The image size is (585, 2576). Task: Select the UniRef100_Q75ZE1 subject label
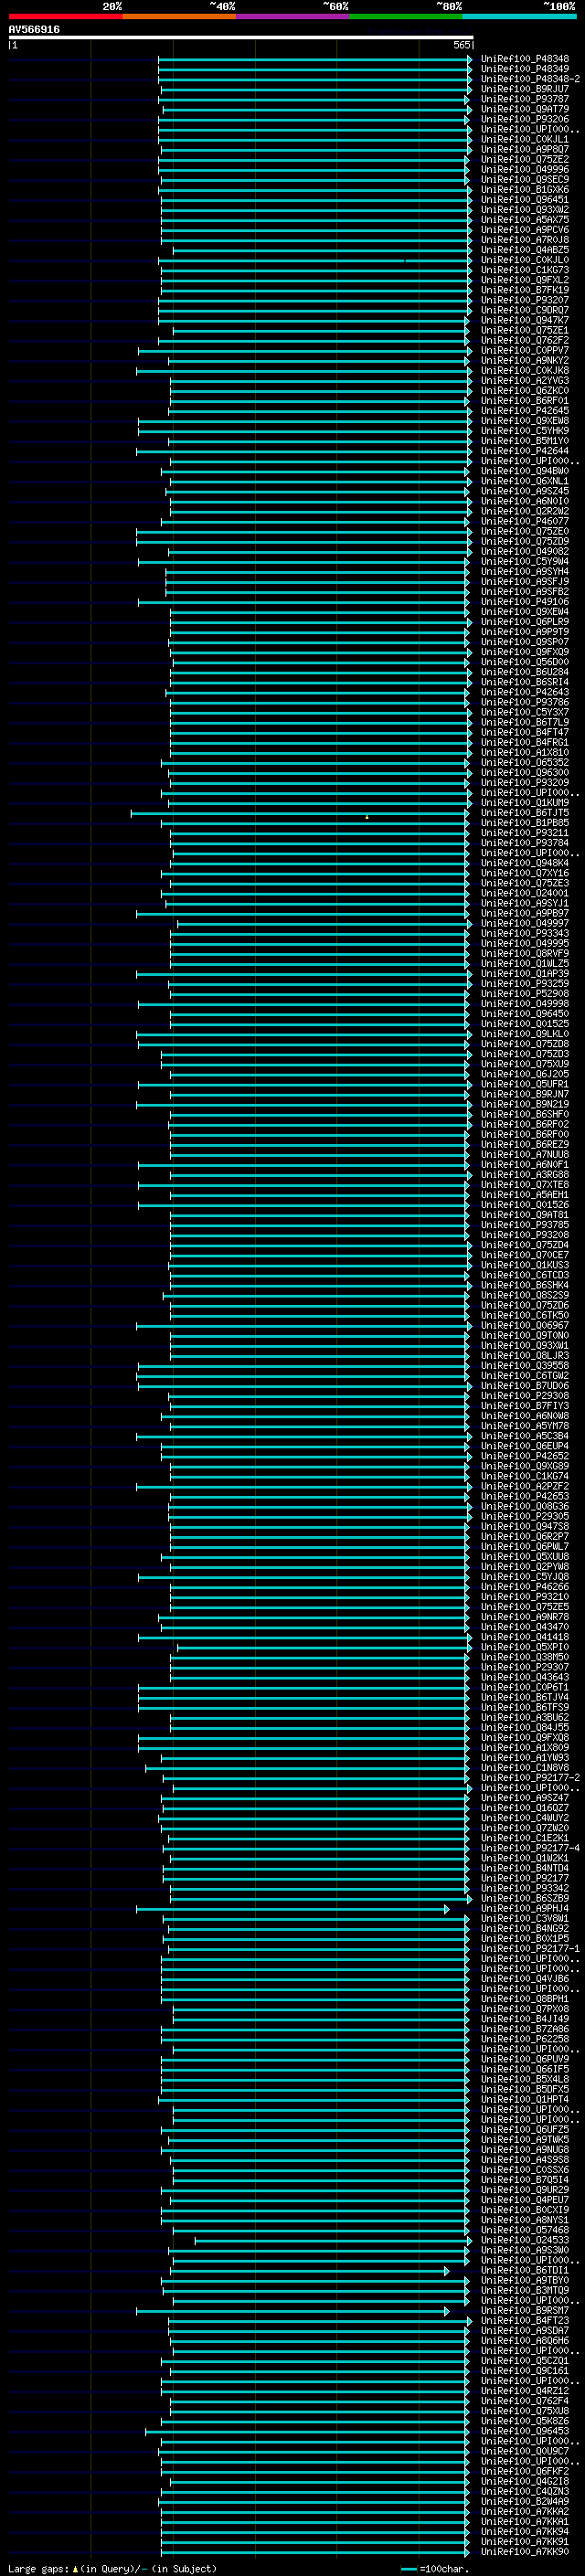524,330
